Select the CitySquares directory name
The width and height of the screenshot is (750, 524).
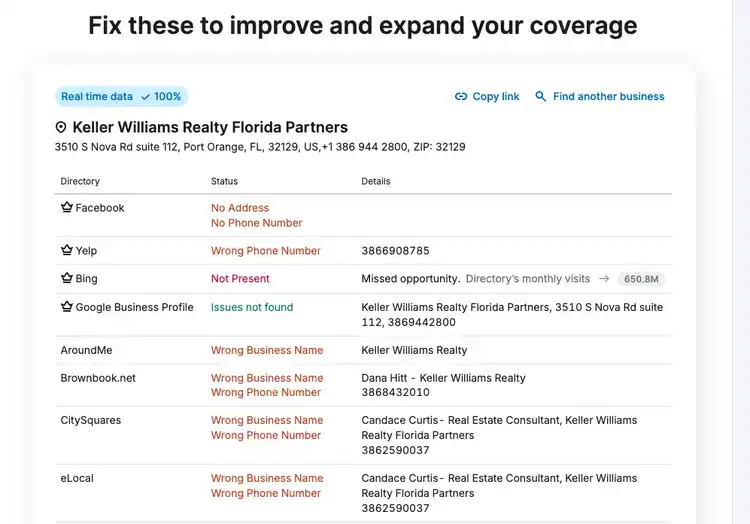point(90,421)
